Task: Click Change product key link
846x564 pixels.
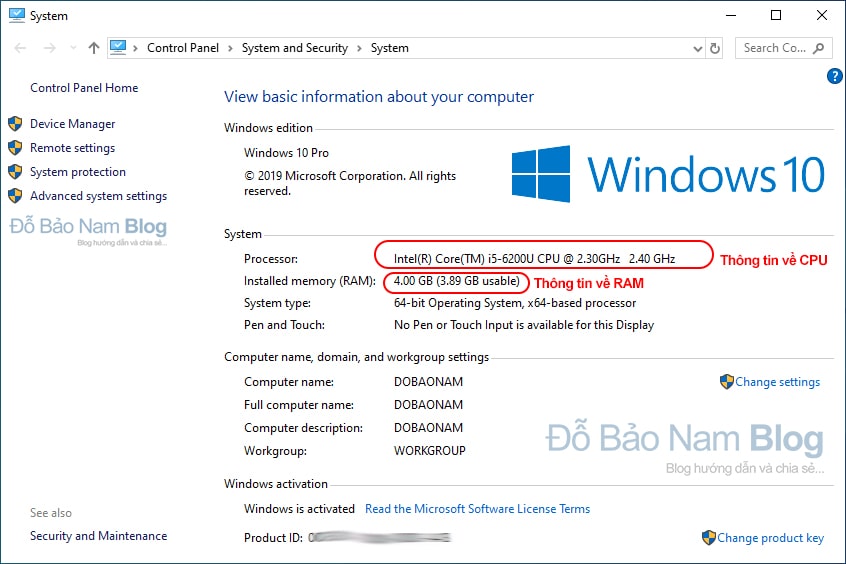Action: [x=770, y=538]
